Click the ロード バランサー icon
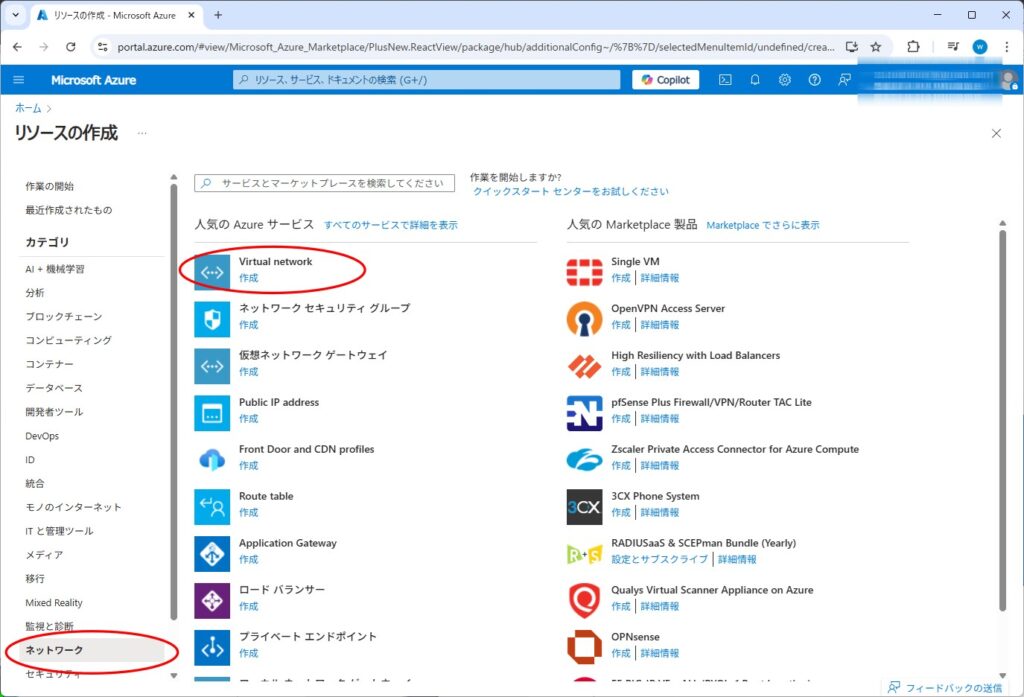The height and width of the screenshot is (697, 1024). pyautogui.click(x=212, y=601)
